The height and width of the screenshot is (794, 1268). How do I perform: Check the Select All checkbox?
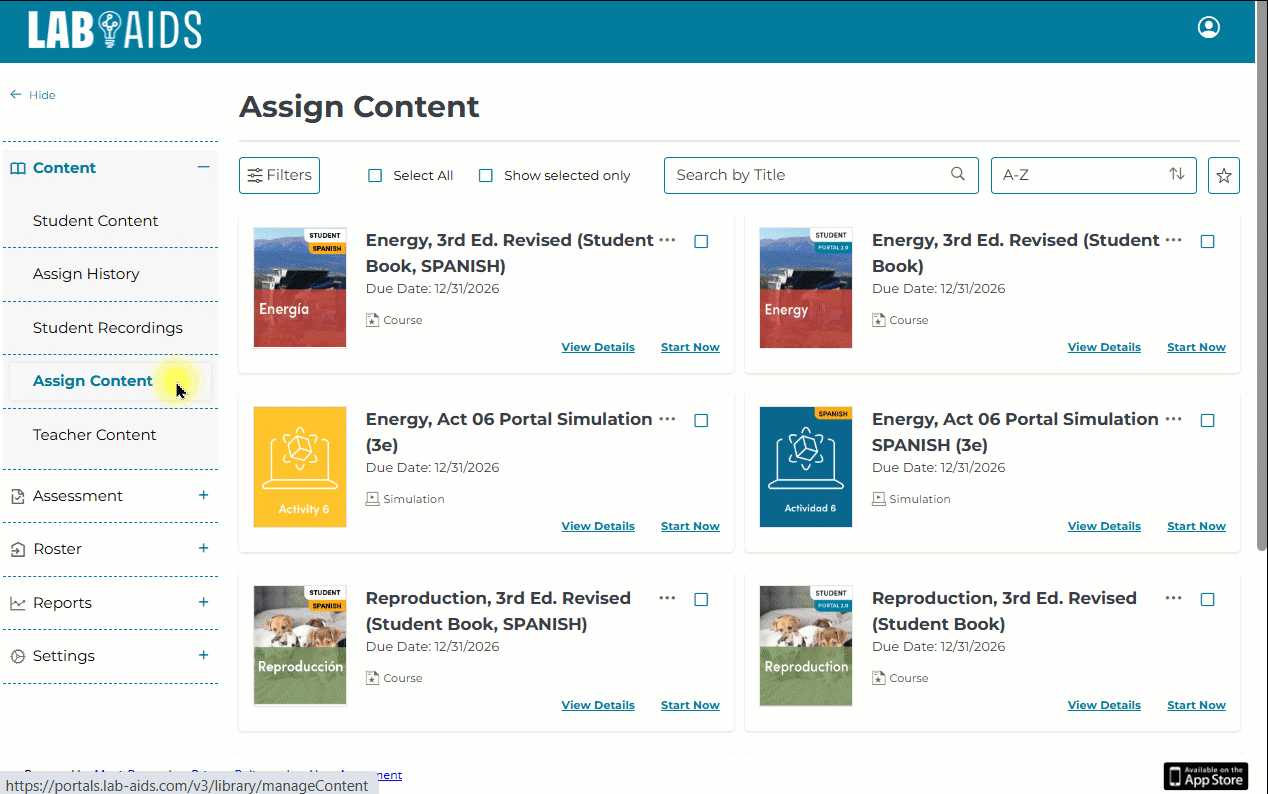[x=375, y=175]
